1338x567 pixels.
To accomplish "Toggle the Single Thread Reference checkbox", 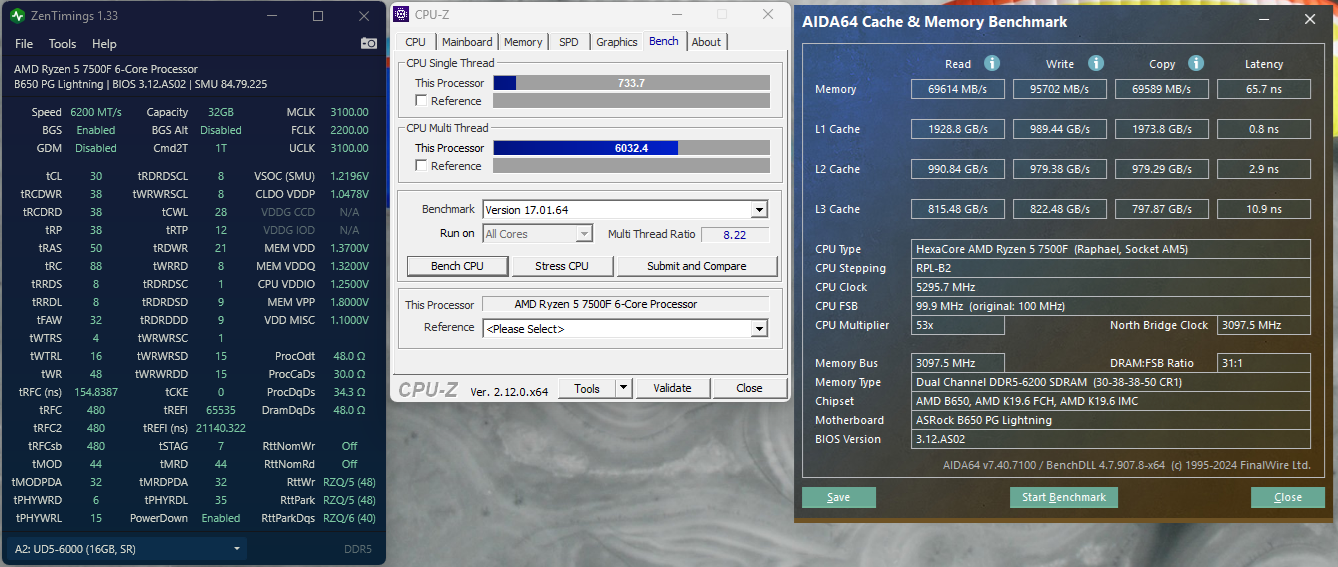I will 421,101.
